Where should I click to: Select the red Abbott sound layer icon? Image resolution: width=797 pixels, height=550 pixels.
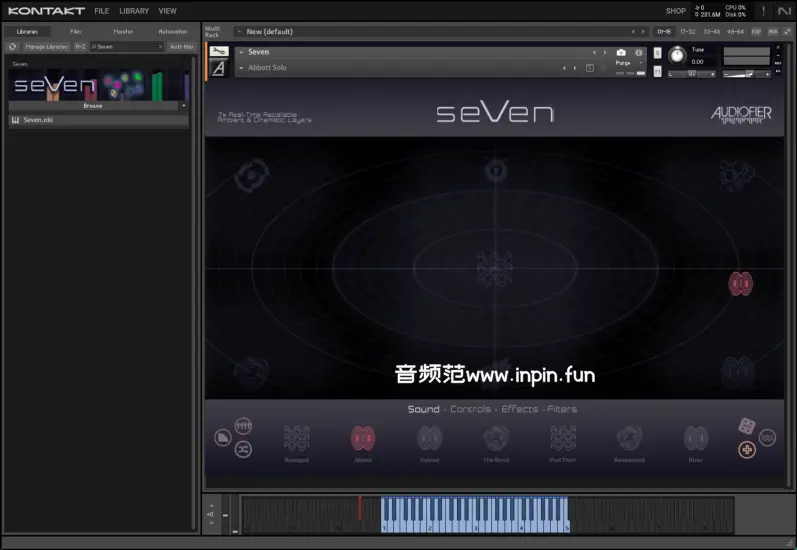363,439
